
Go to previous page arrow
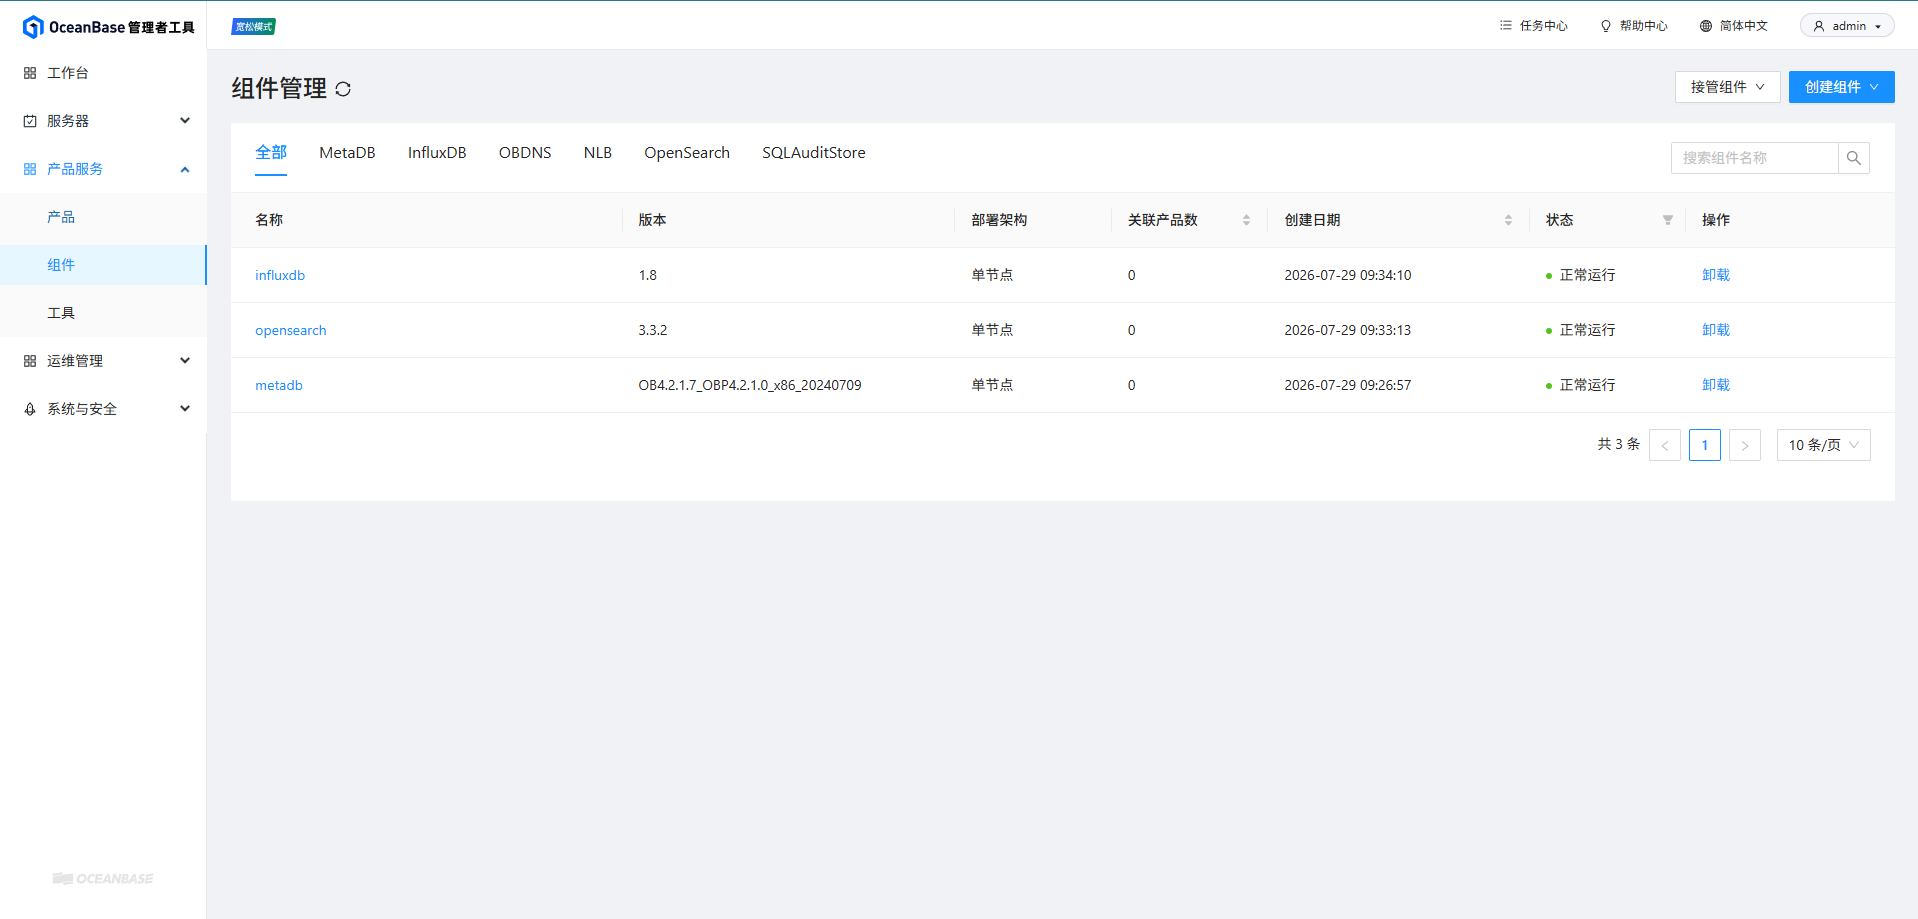(1665, 445)
